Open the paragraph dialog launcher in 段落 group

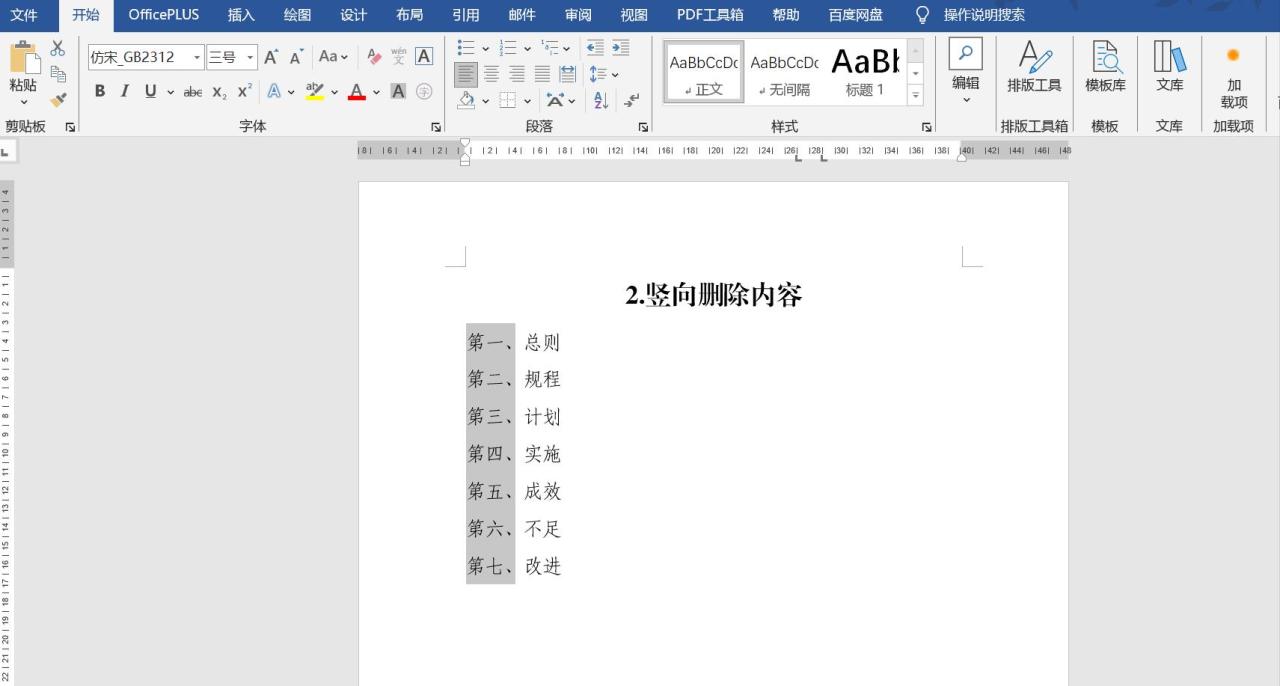(643, 127)
